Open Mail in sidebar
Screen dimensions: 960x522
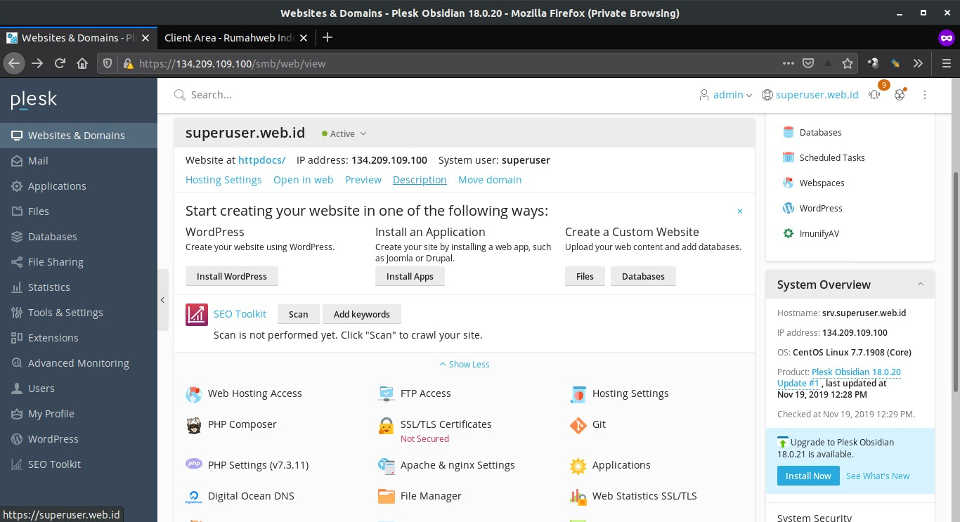click(78, 161)
